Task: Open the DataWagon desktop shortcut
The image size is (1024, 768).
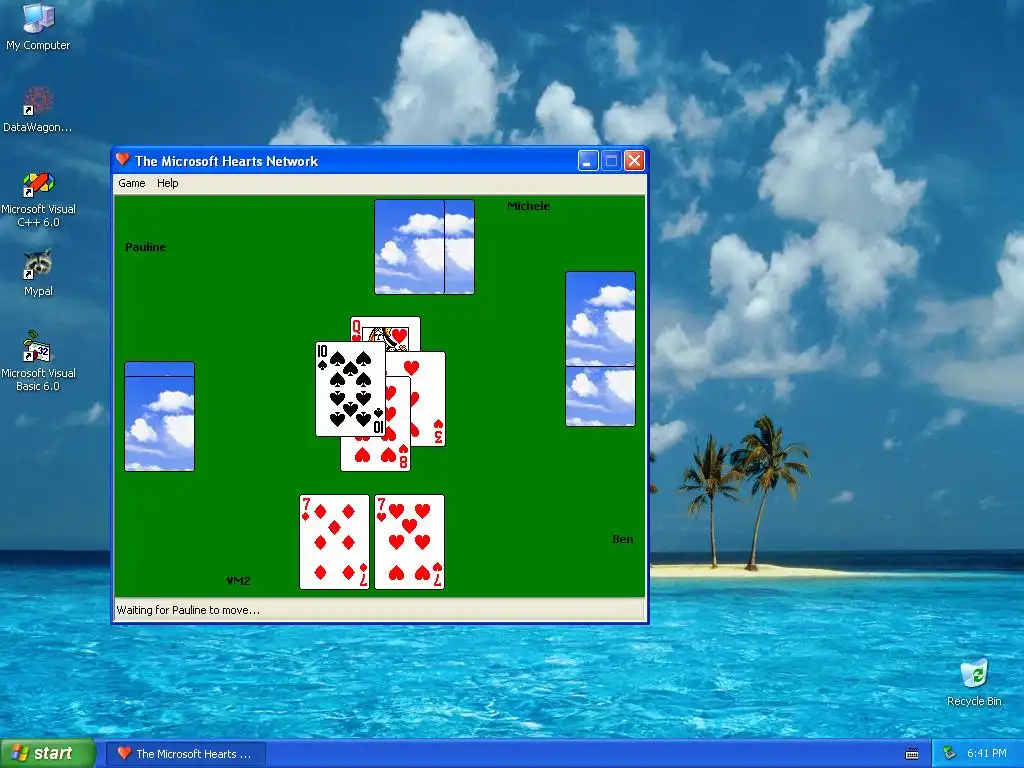Action: click(38, 110)
